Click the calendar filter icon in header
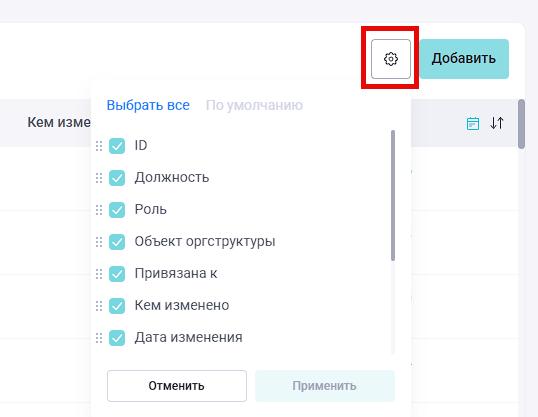Image resolution: width=538 pixels, height=417 pixels. [473, 123]
